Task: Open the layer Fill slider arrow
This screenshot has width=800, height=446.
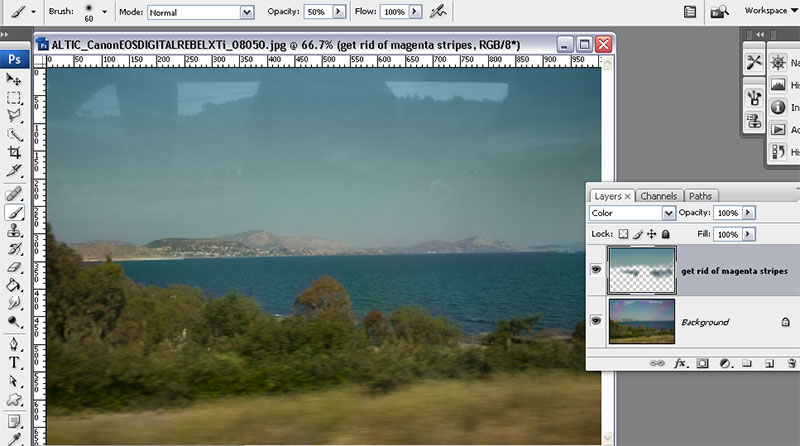Action: click(748, 234)
